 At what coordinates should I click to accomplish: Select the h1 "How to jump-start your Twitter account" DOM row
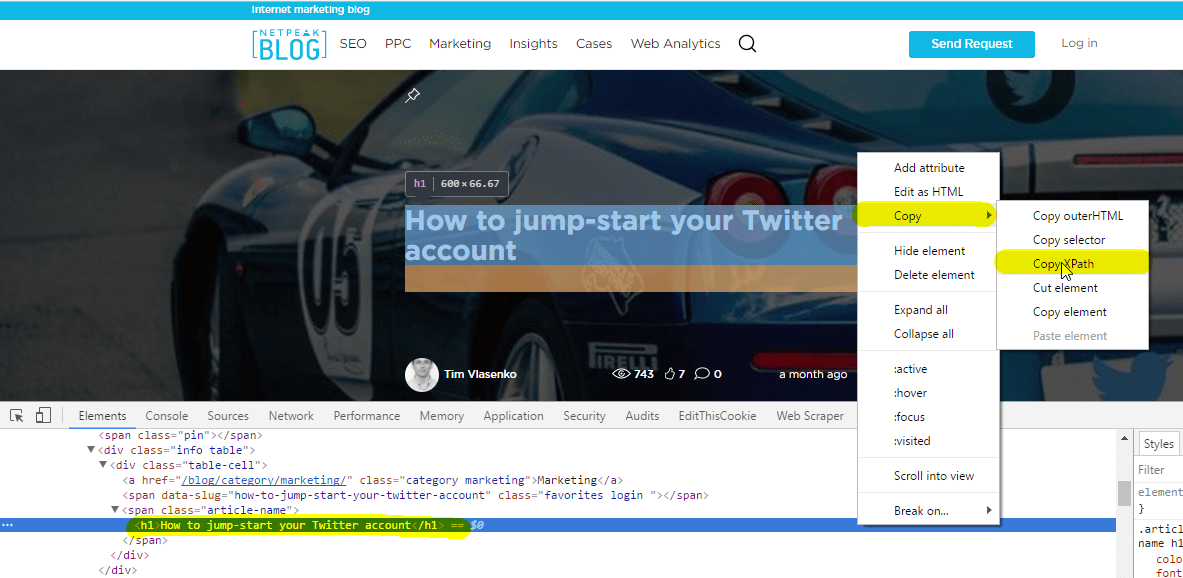click(x=558, y=525)
